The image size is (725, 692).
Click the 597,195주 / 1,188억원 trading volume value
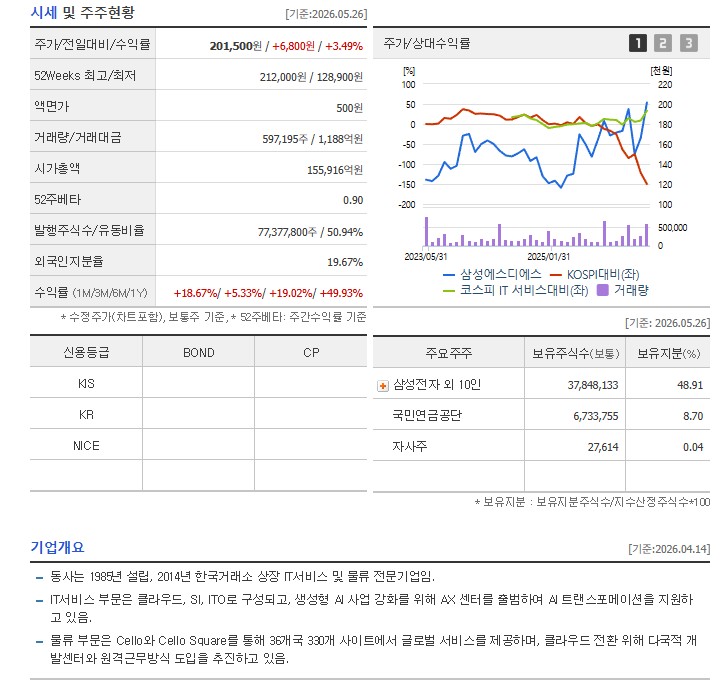(x=312, y=139)
